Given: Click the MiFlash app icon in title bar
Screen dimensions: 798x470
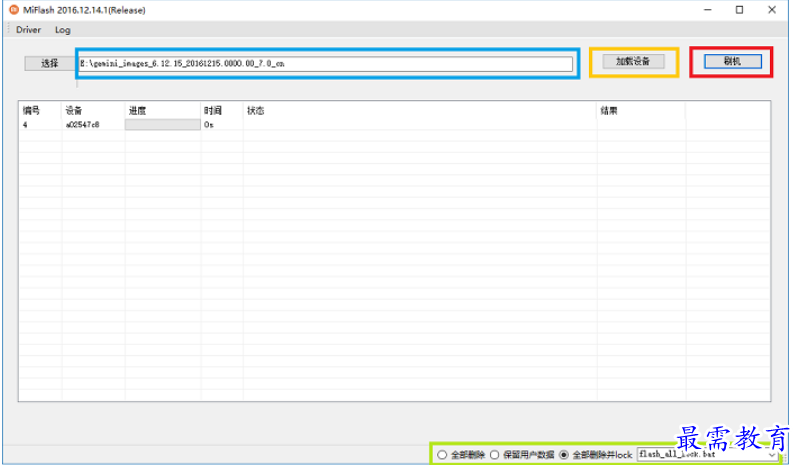Looking at the screenshot, I should (x=14, y=10).
